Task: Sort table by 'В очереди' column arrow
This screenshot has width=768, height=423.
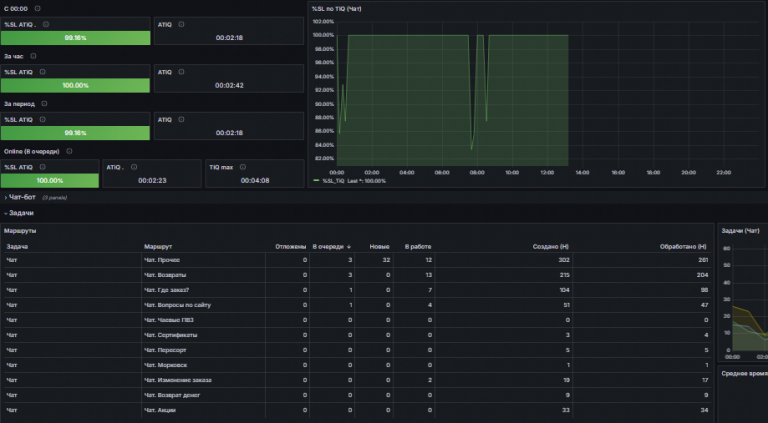Action: (x=349, y=247)
